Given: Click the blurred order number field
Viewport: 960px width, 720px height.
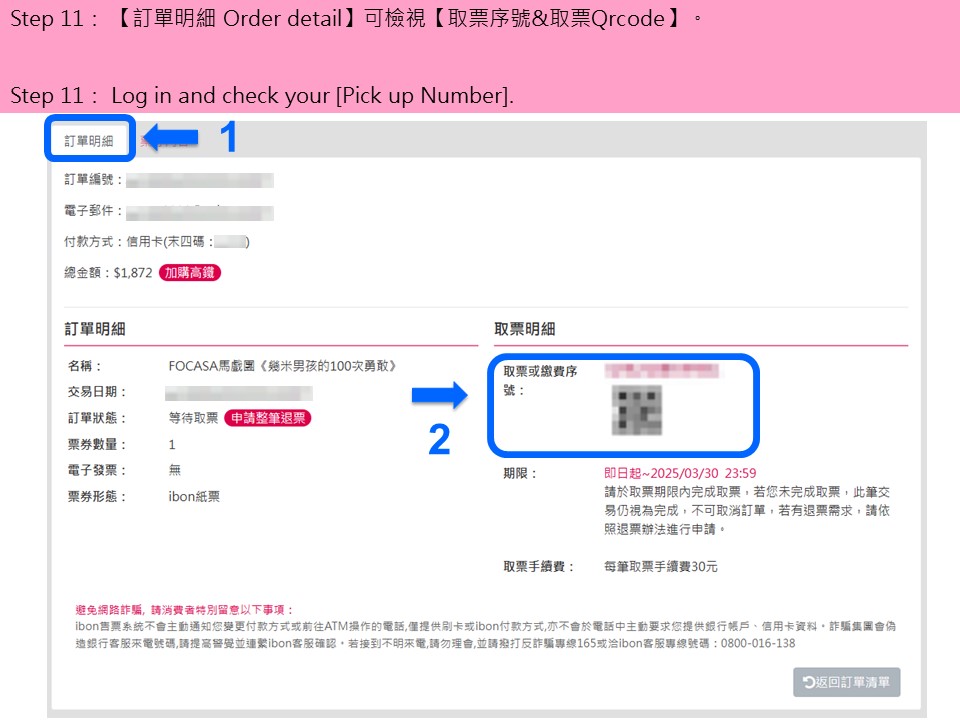Looking at the screenshot, I should coord(200,180).
